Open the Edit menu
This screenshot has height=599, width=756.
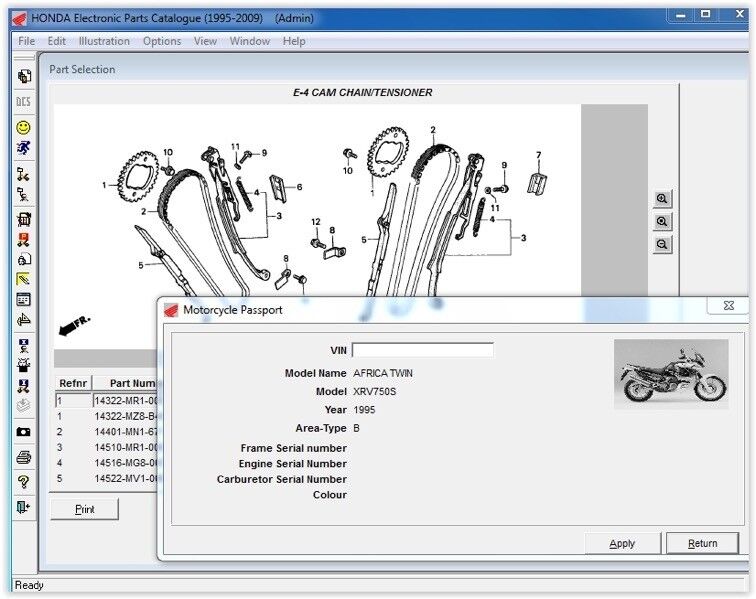click(x=56, y=41)
